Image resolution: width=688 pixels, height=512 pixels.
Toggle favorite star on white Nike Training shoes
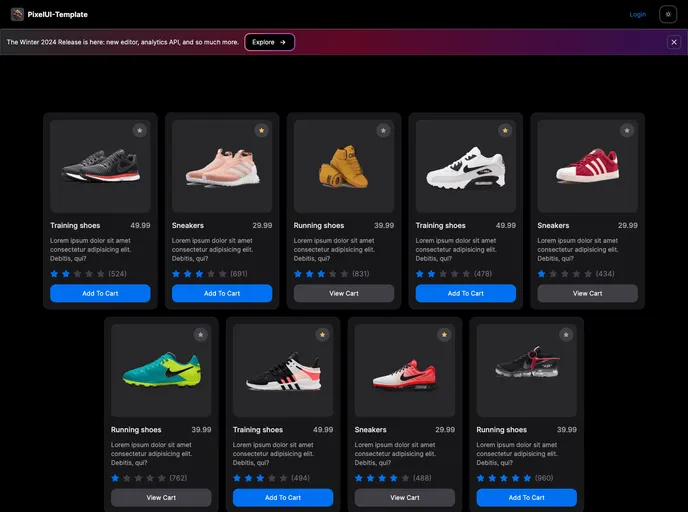tap(505, 131)
